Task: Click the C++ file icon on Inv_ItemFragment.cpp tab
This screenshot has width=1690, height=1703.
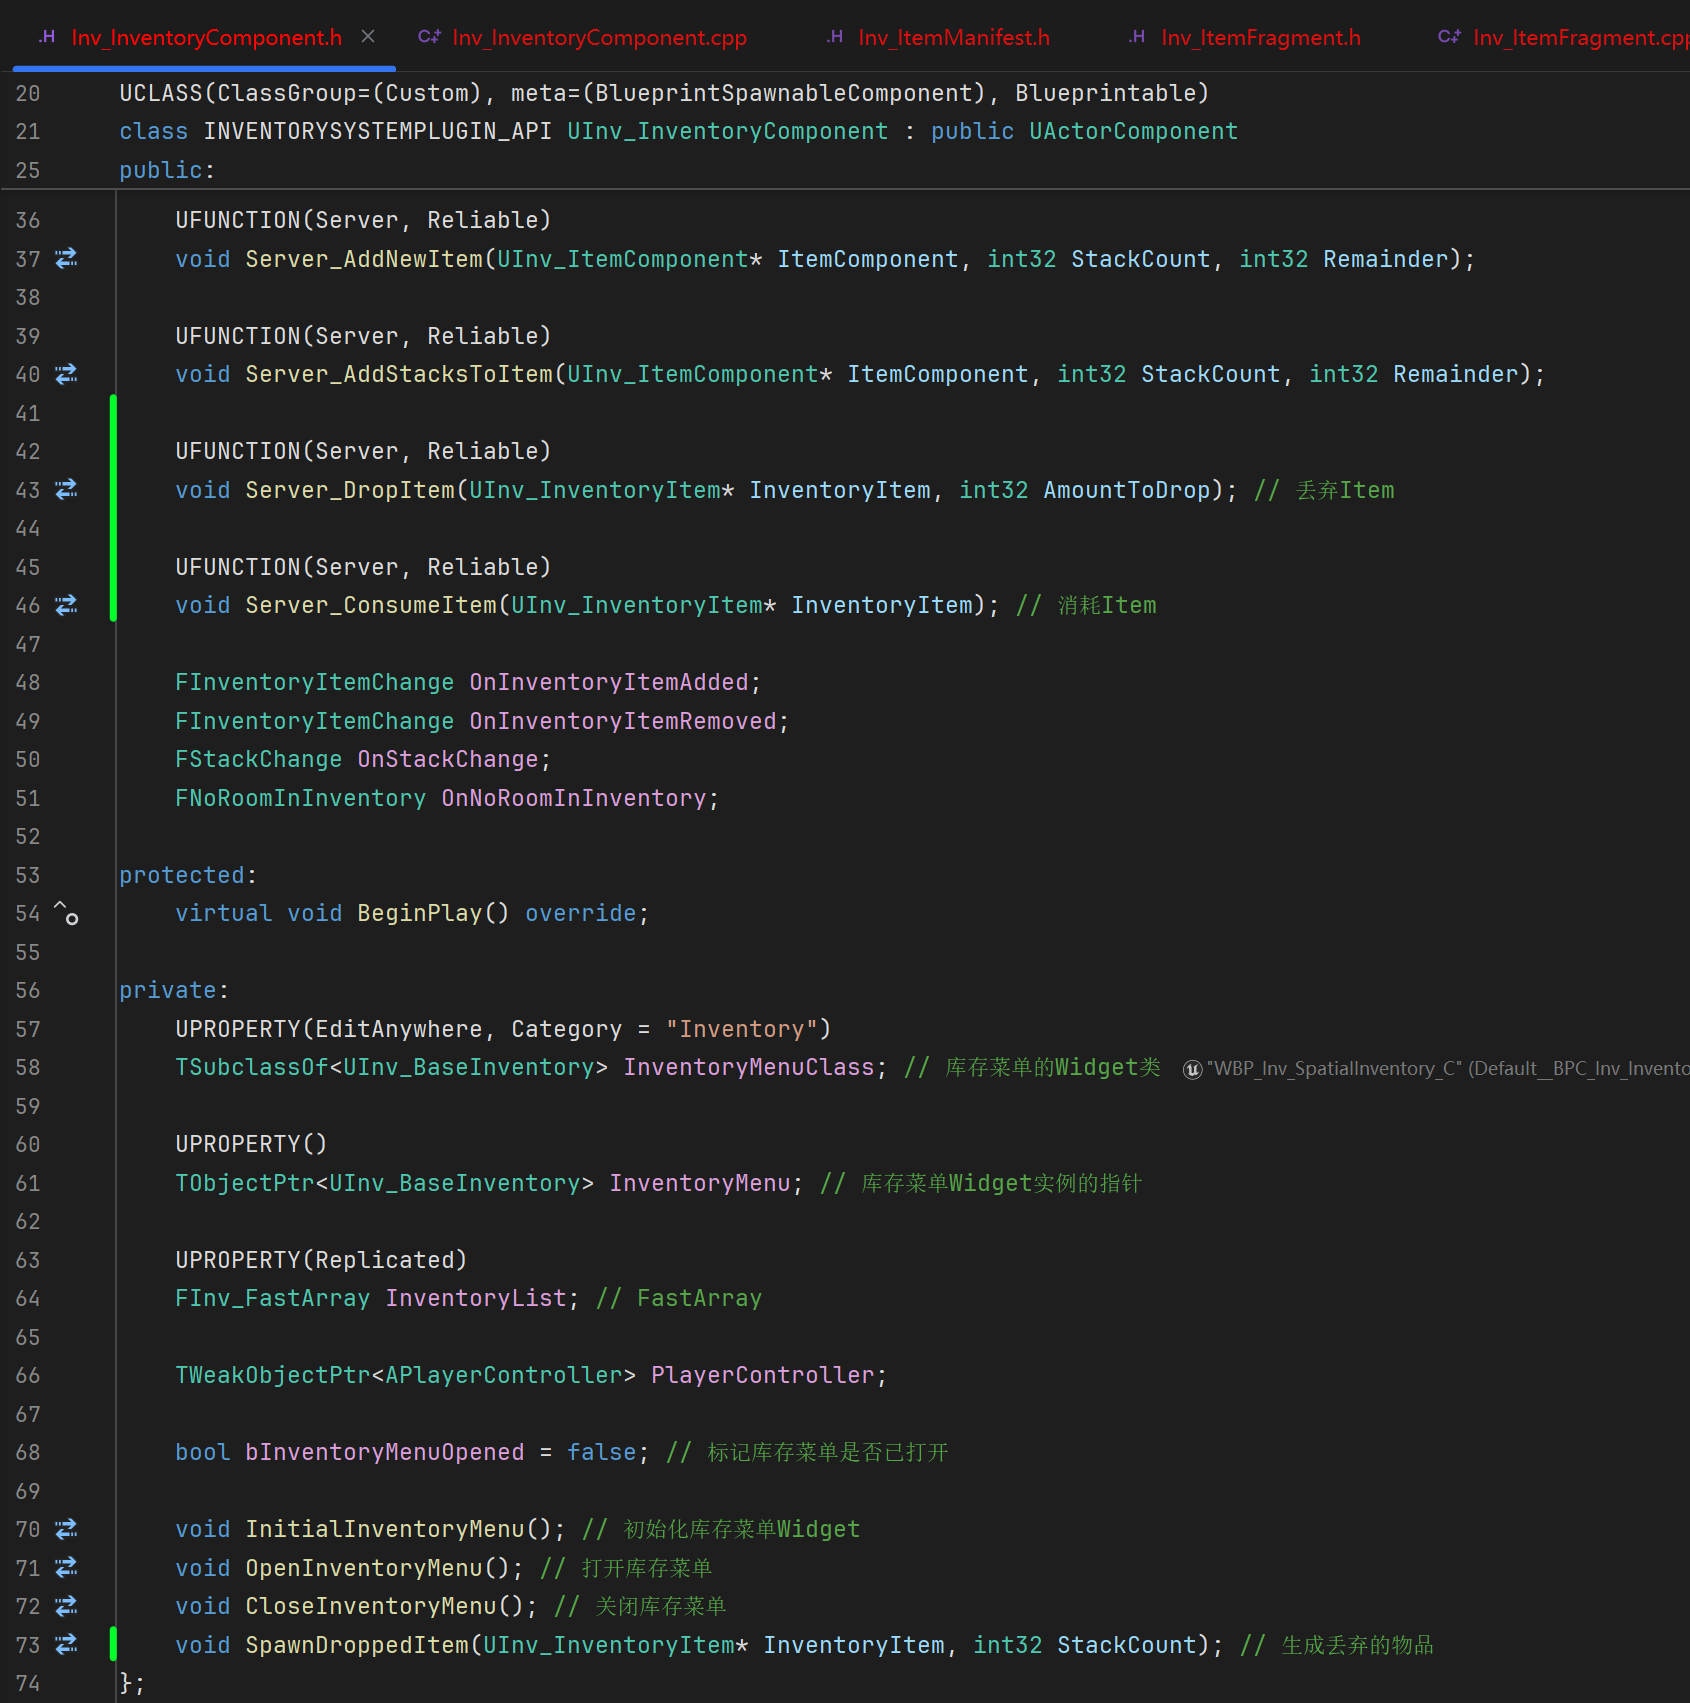Action: tap(1449, 37)
